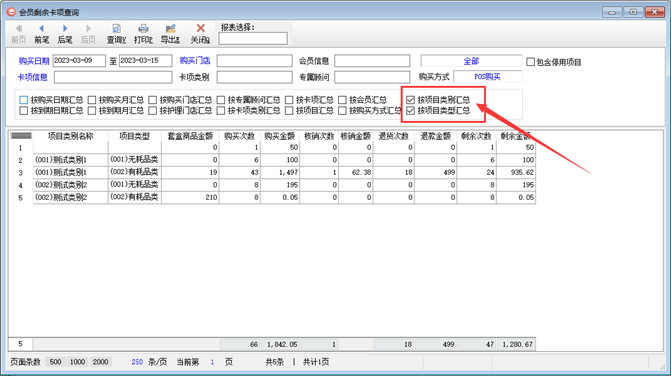This screenshot has width=671, height=376.
Task: Click the current page number 1
Action: pos(212,362)
